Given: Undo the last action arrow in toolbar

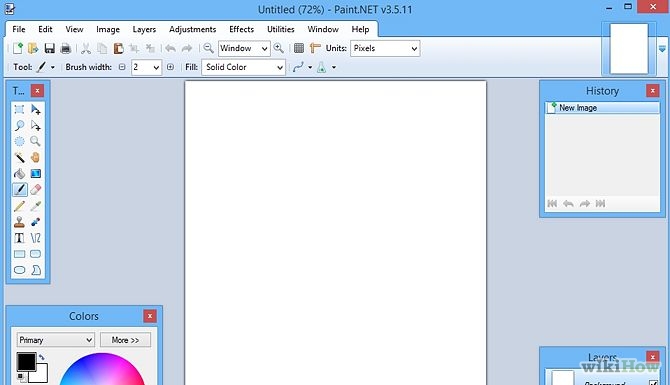Looking at the screenshot, I should point(170,48).
